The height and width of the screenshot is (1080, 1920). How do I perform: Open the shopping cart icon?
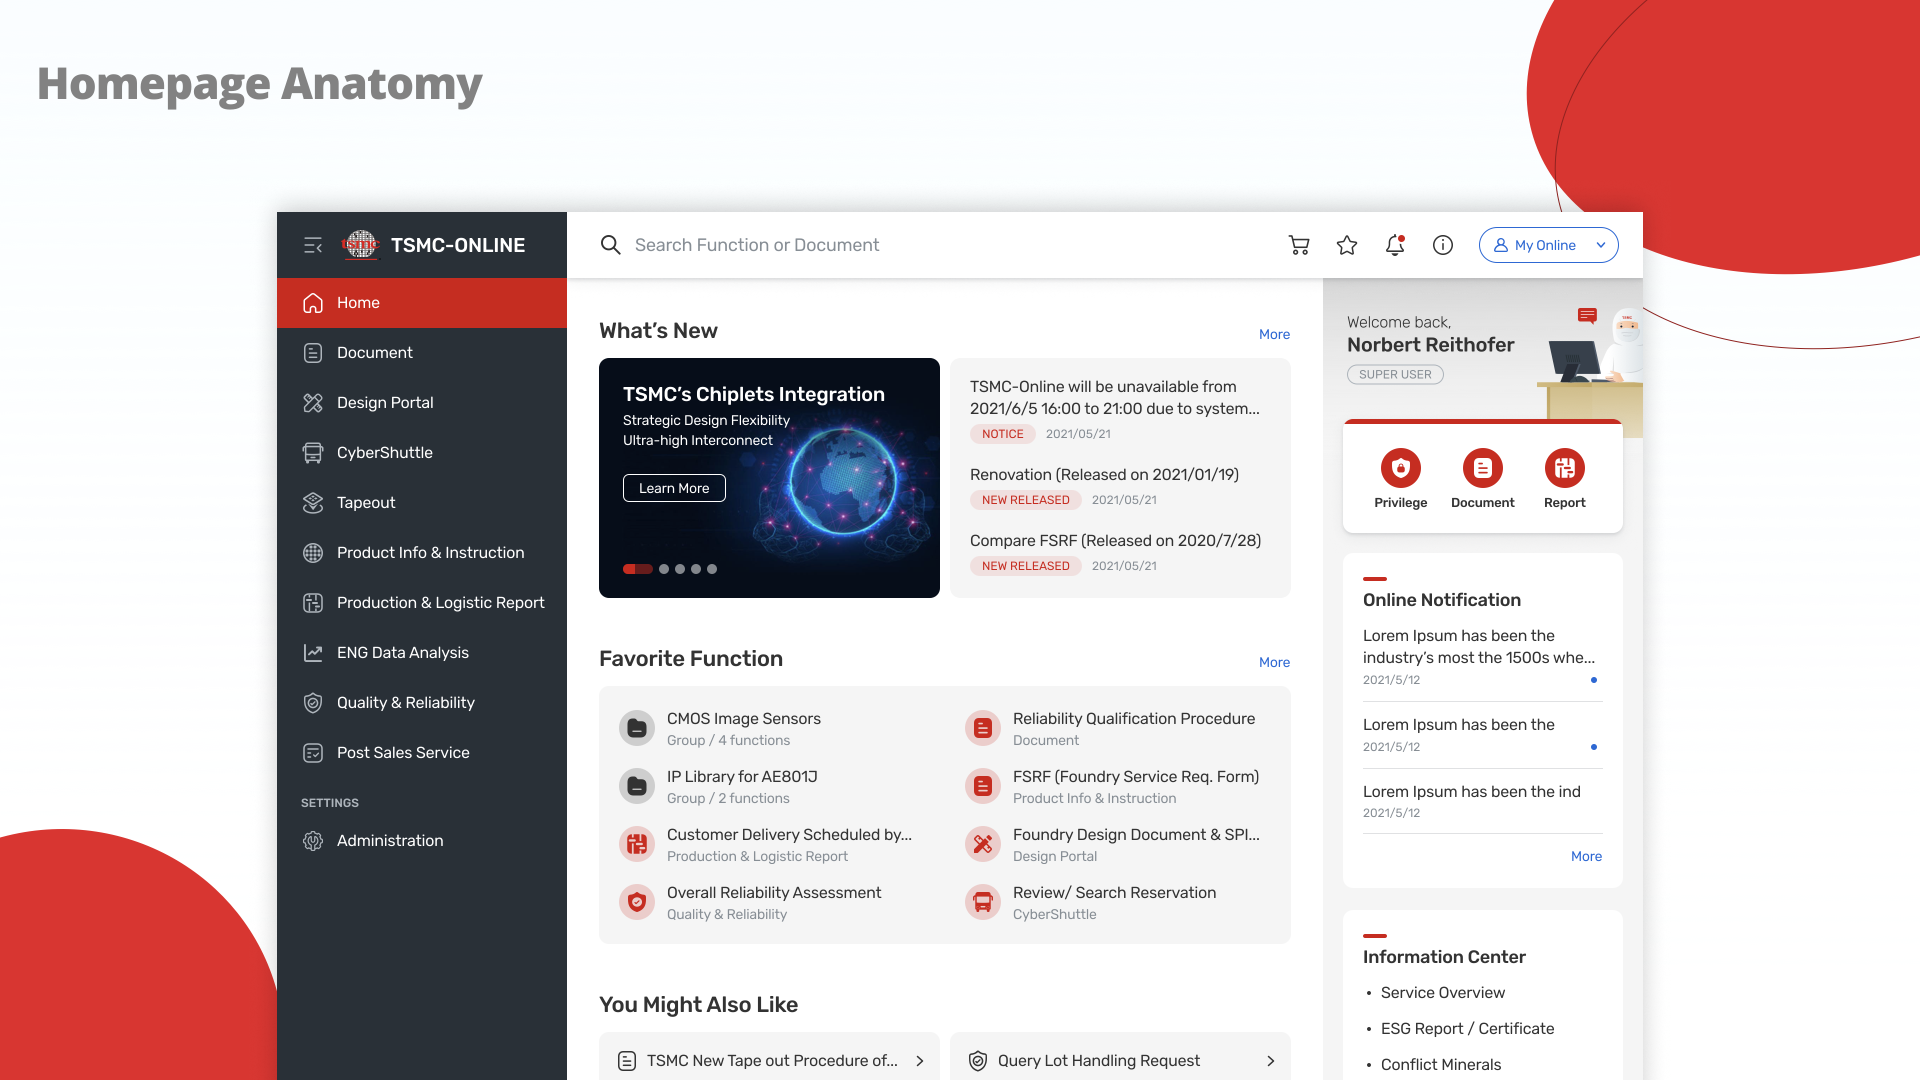coord(1299,245)
